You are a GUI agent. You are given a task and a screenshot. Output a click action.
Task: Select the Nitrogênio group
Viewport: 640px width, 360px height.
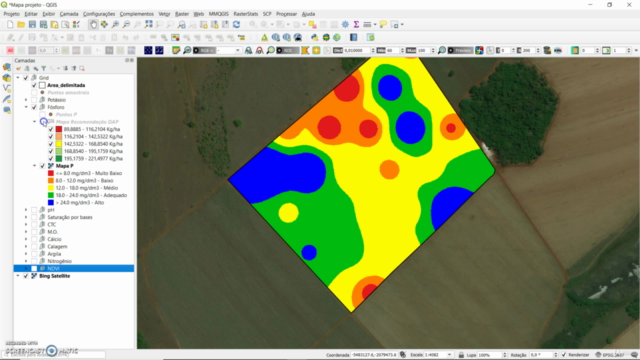[59, 261]
